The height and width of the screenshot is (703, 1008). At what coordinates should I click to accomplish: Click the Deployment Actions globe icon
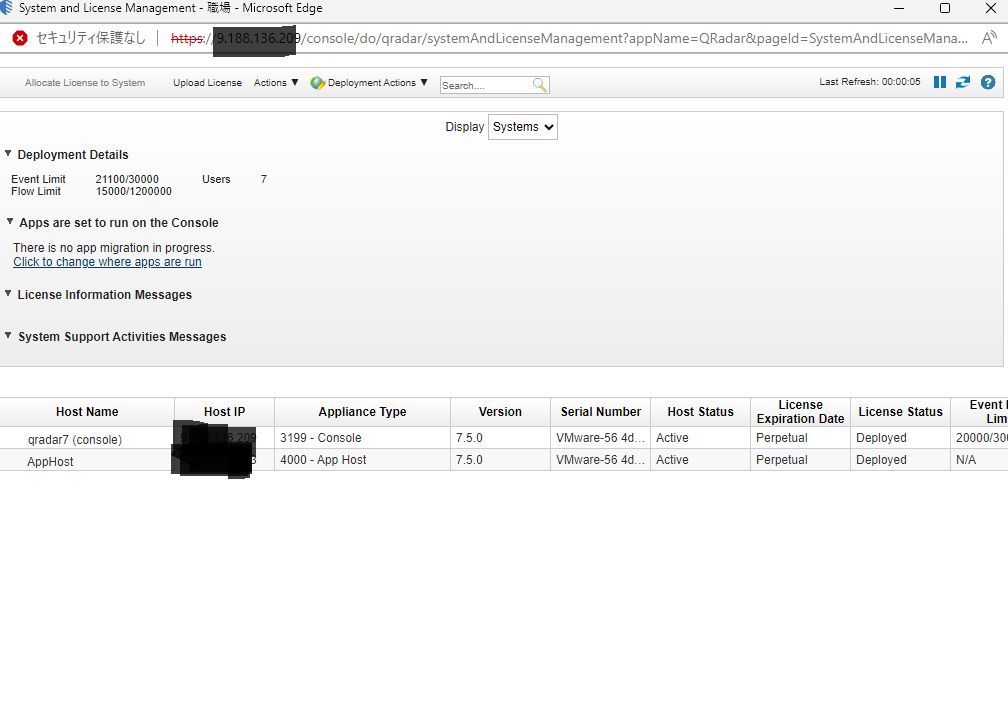coord(318,83)
